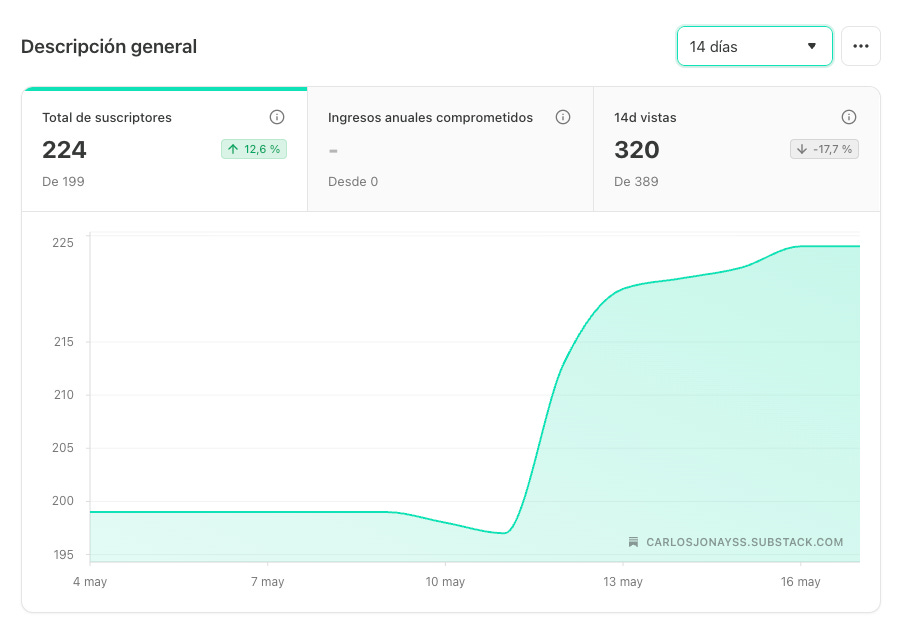Image resolution: width=902 pixels, height=629 pixels.
Task: Click the 10 may axis marker
Action: tap(445, 582)
